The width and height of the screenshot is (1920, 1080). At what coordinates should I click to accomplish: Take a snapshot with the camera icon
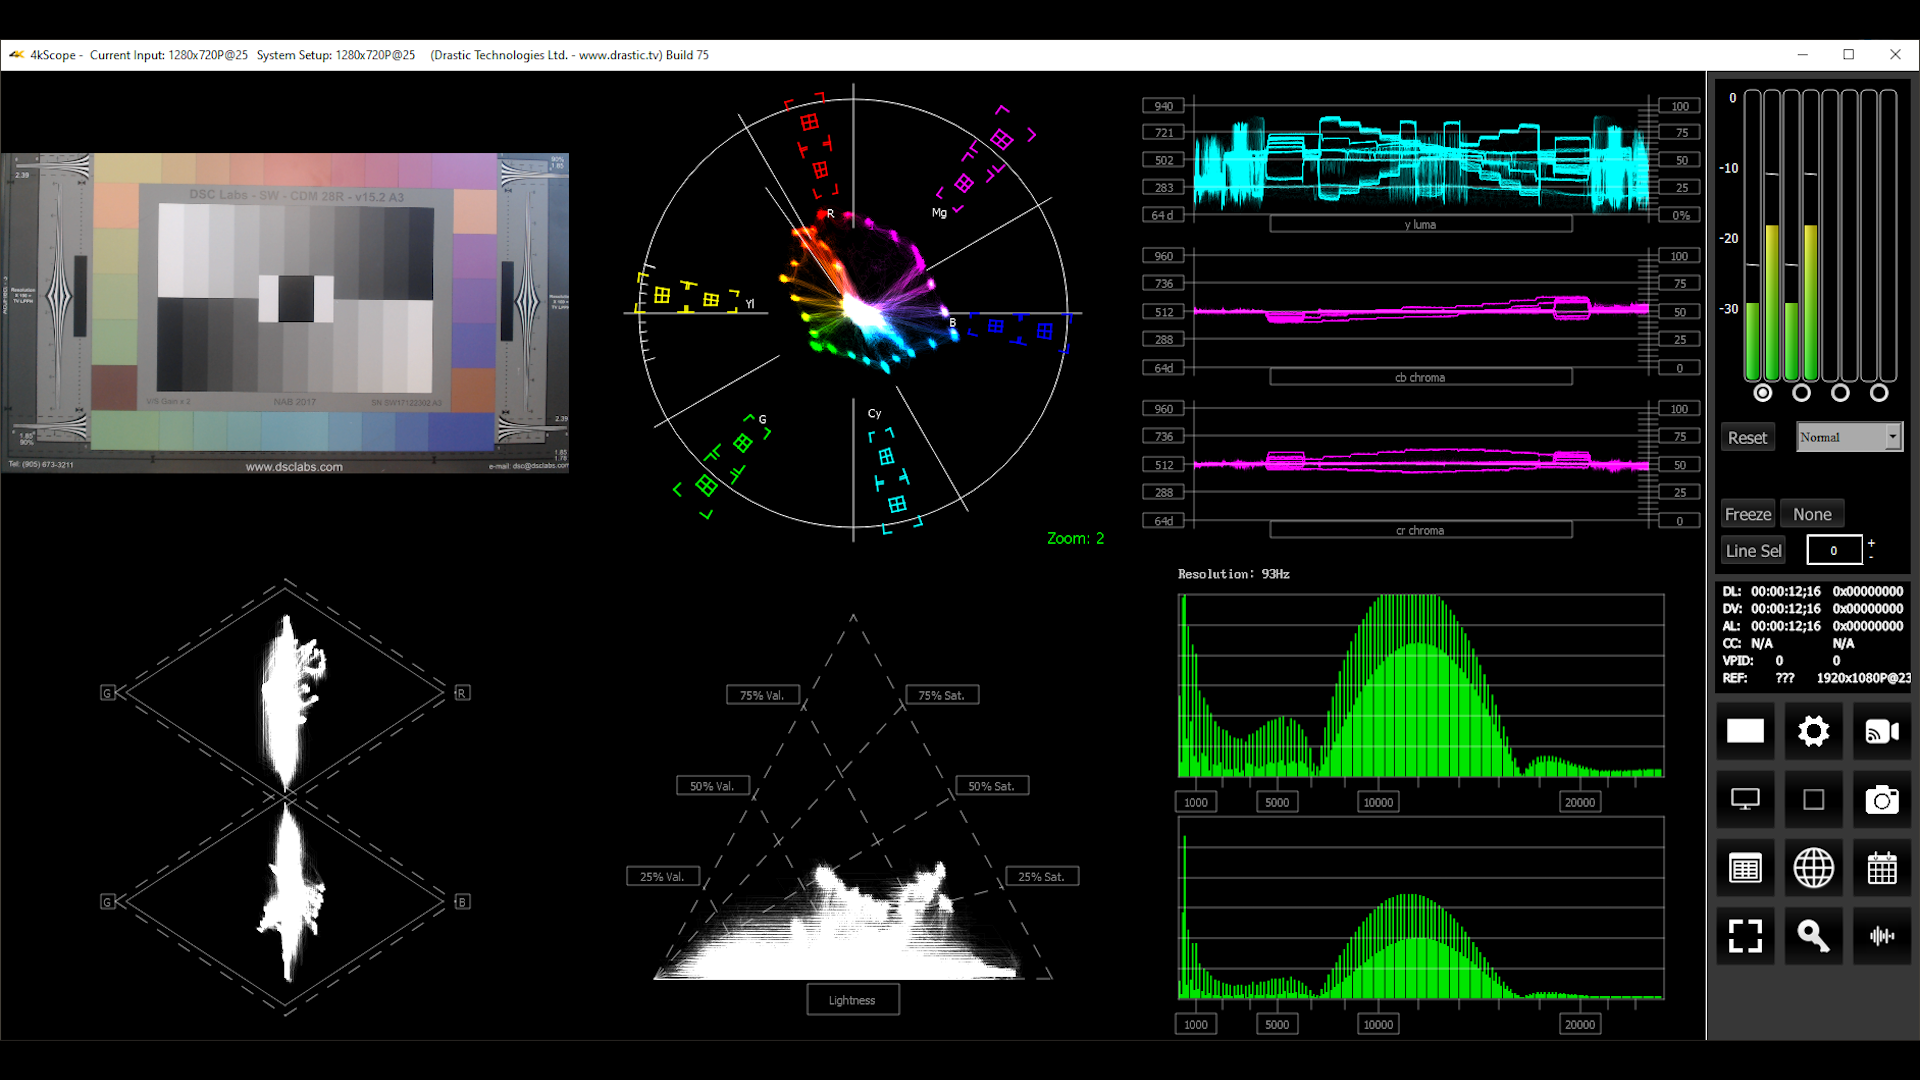point(1882,800)
